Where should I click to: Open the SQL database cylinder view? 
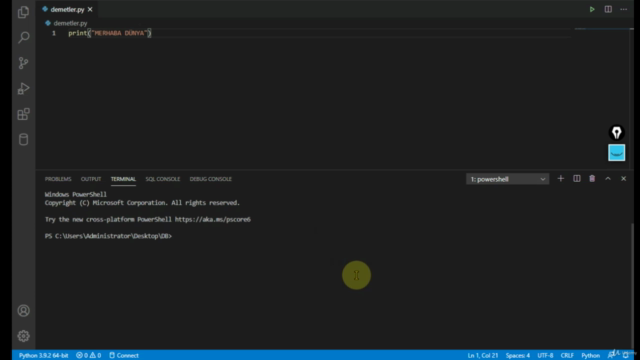23,140
